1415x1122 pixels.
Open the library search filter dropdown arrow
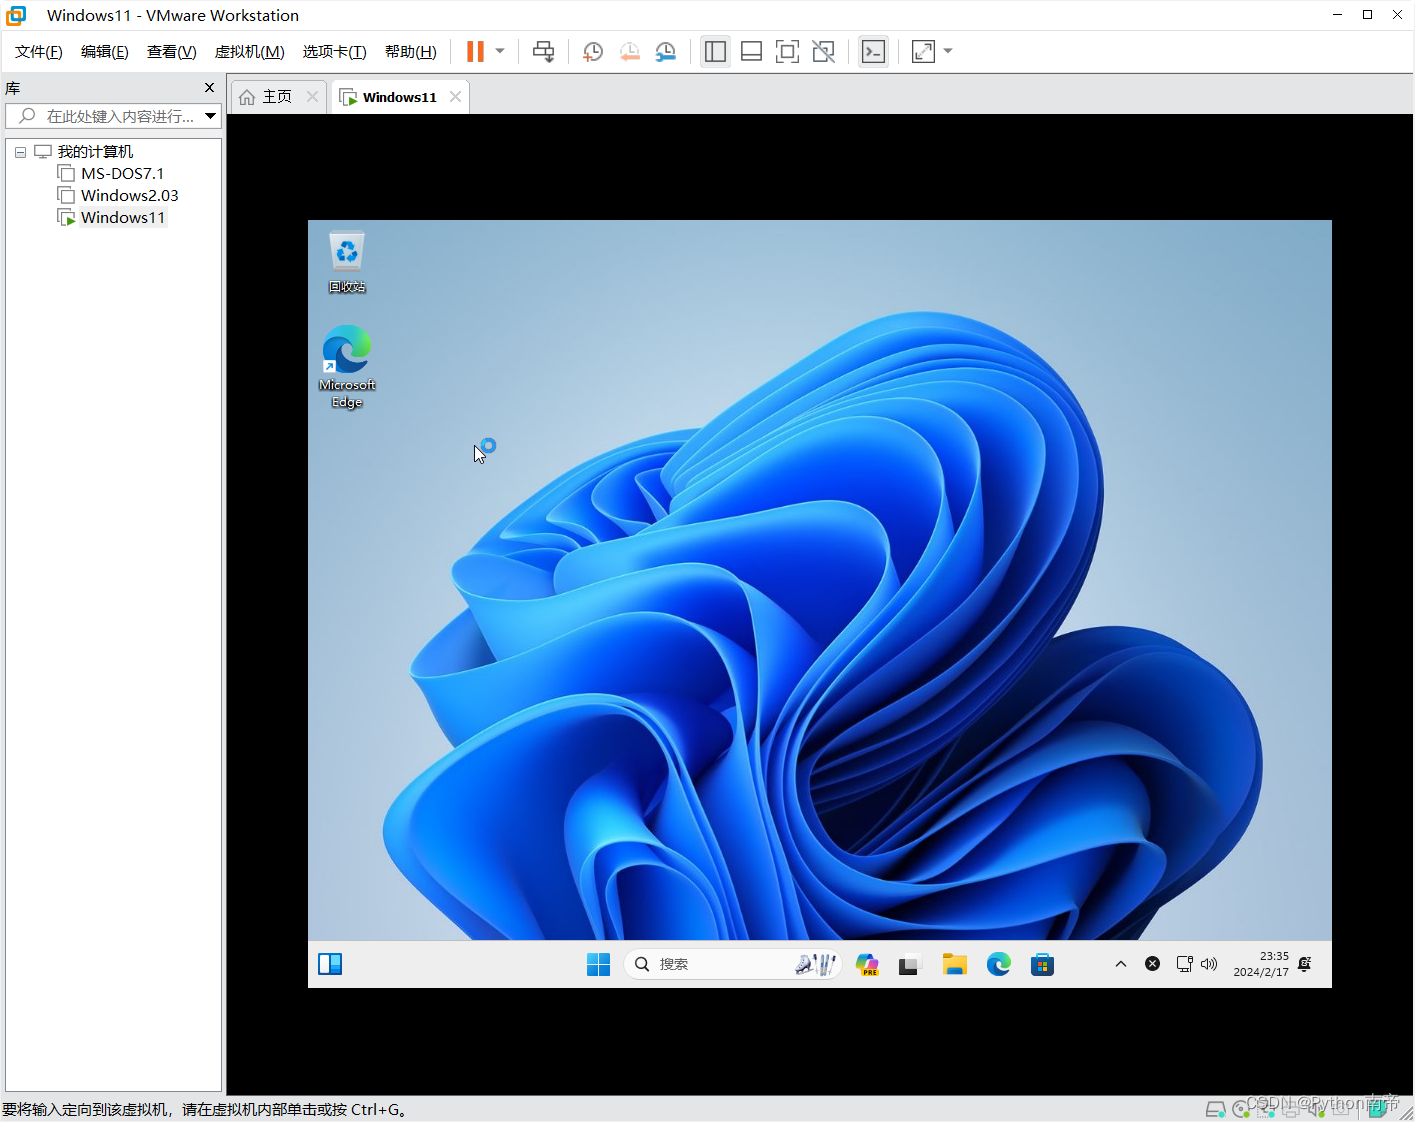211,116
